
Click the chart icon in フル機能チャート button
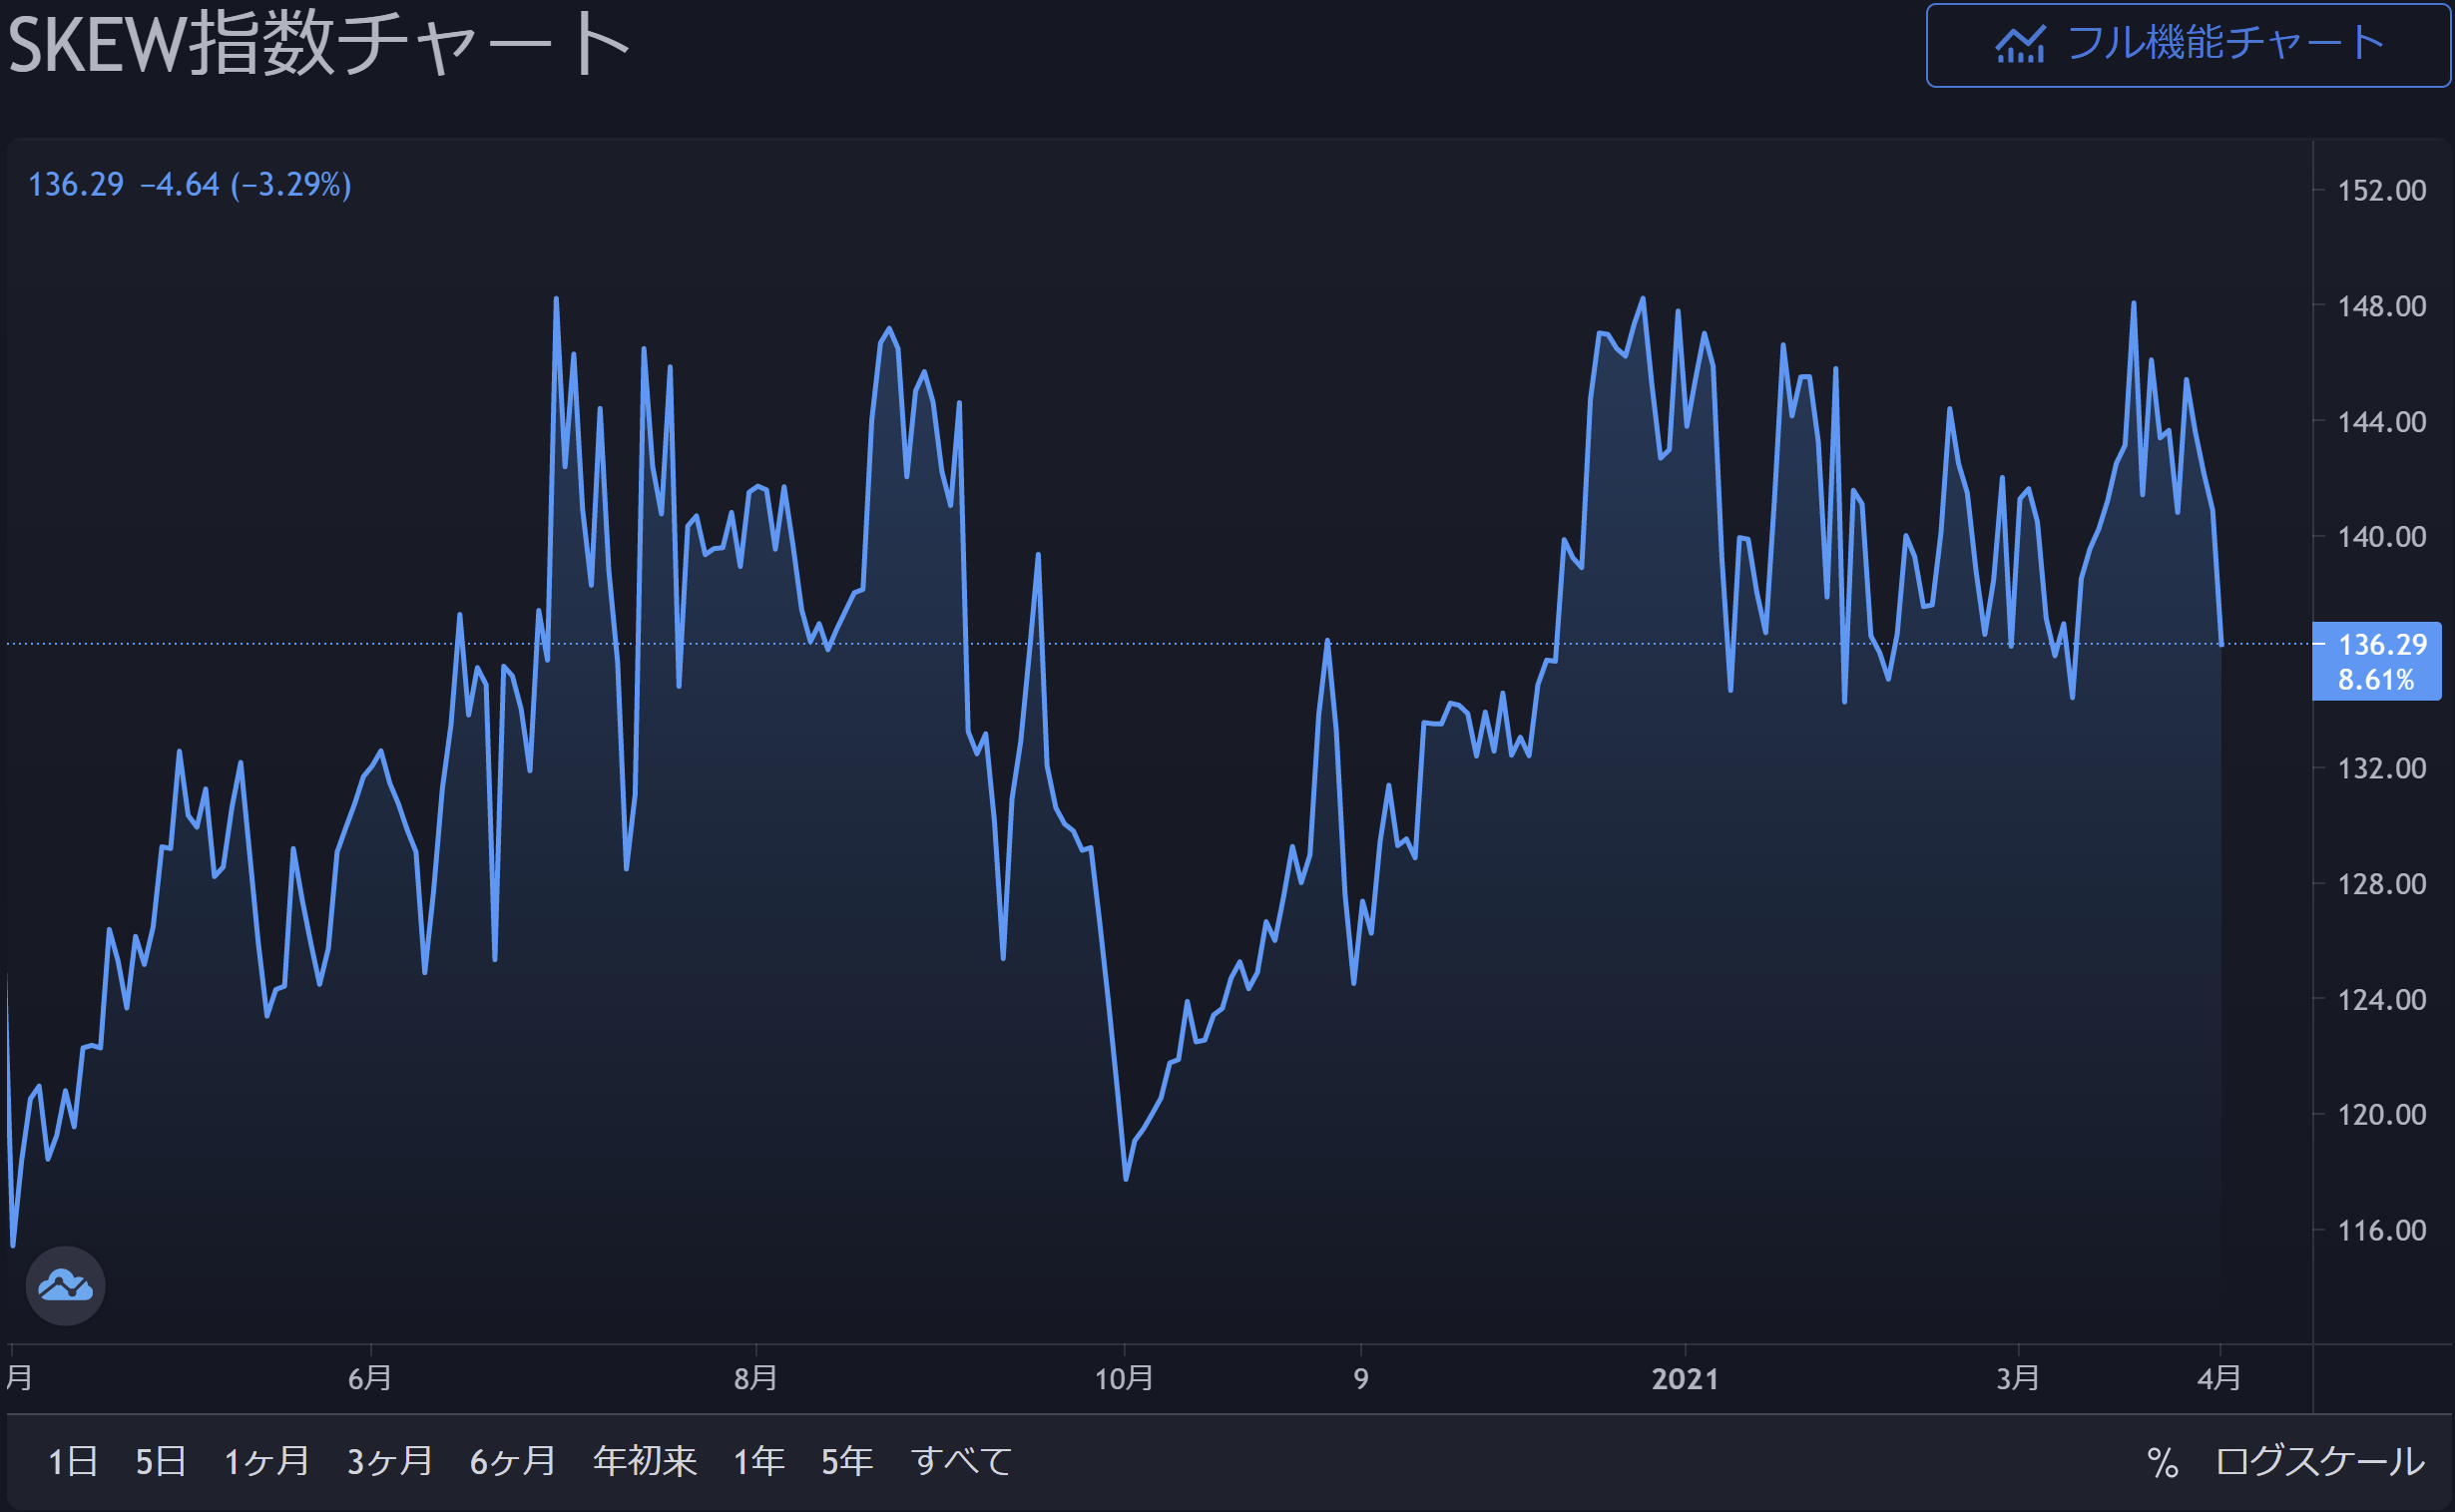(2019, 45)
